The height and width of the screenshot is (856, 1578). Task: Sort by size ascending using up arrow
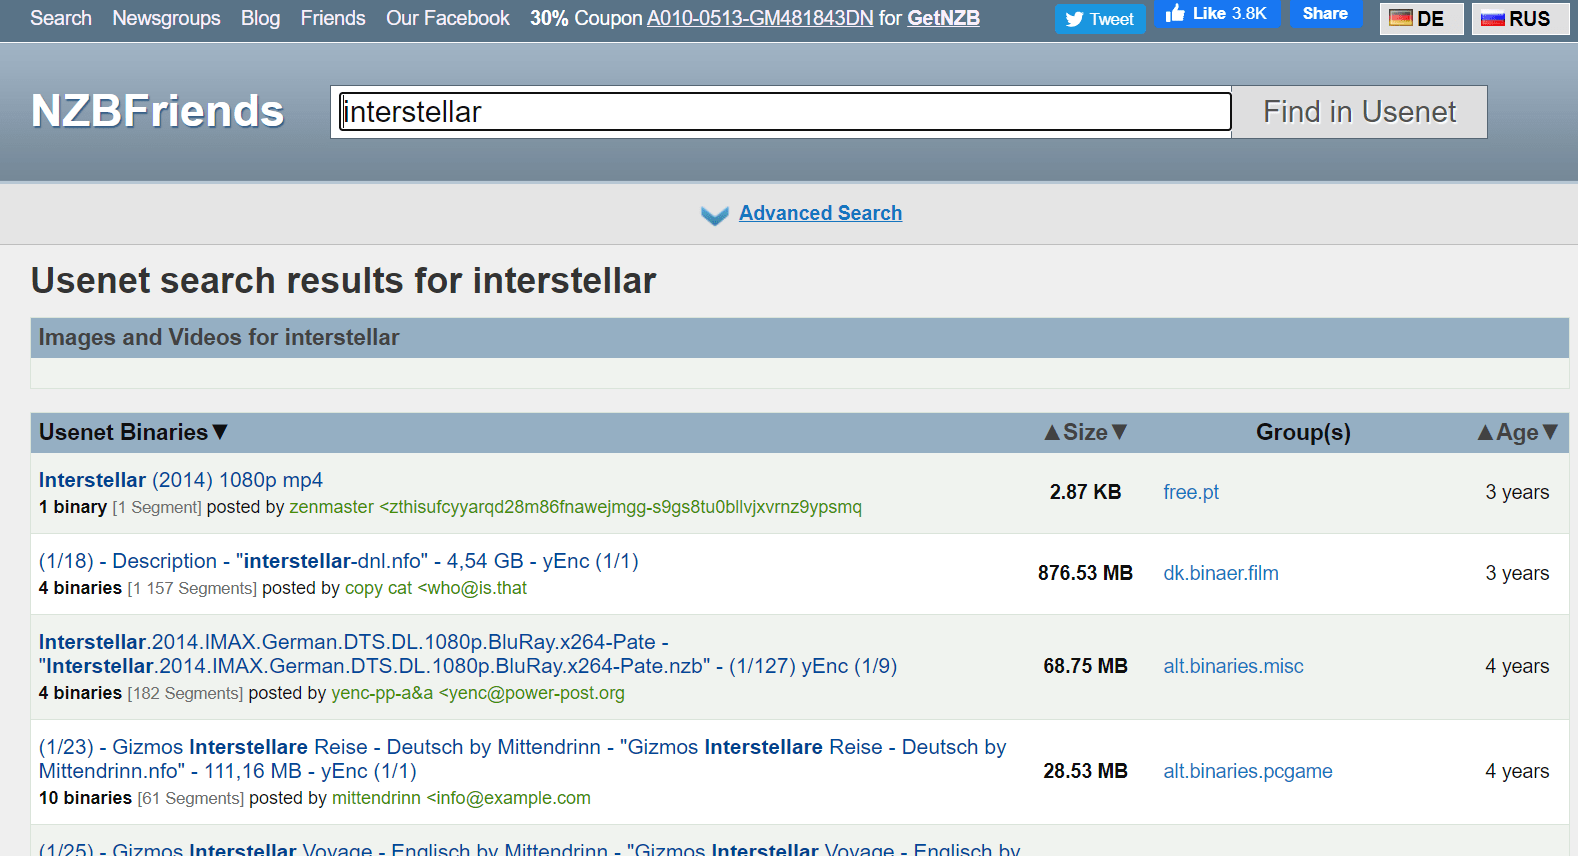[x=1051, y=432]
